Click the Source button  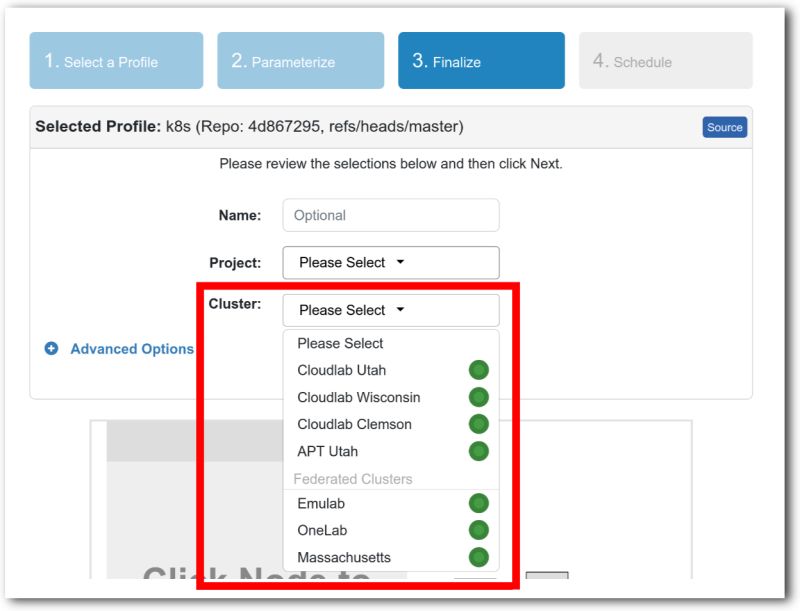[x=724, y=128]
